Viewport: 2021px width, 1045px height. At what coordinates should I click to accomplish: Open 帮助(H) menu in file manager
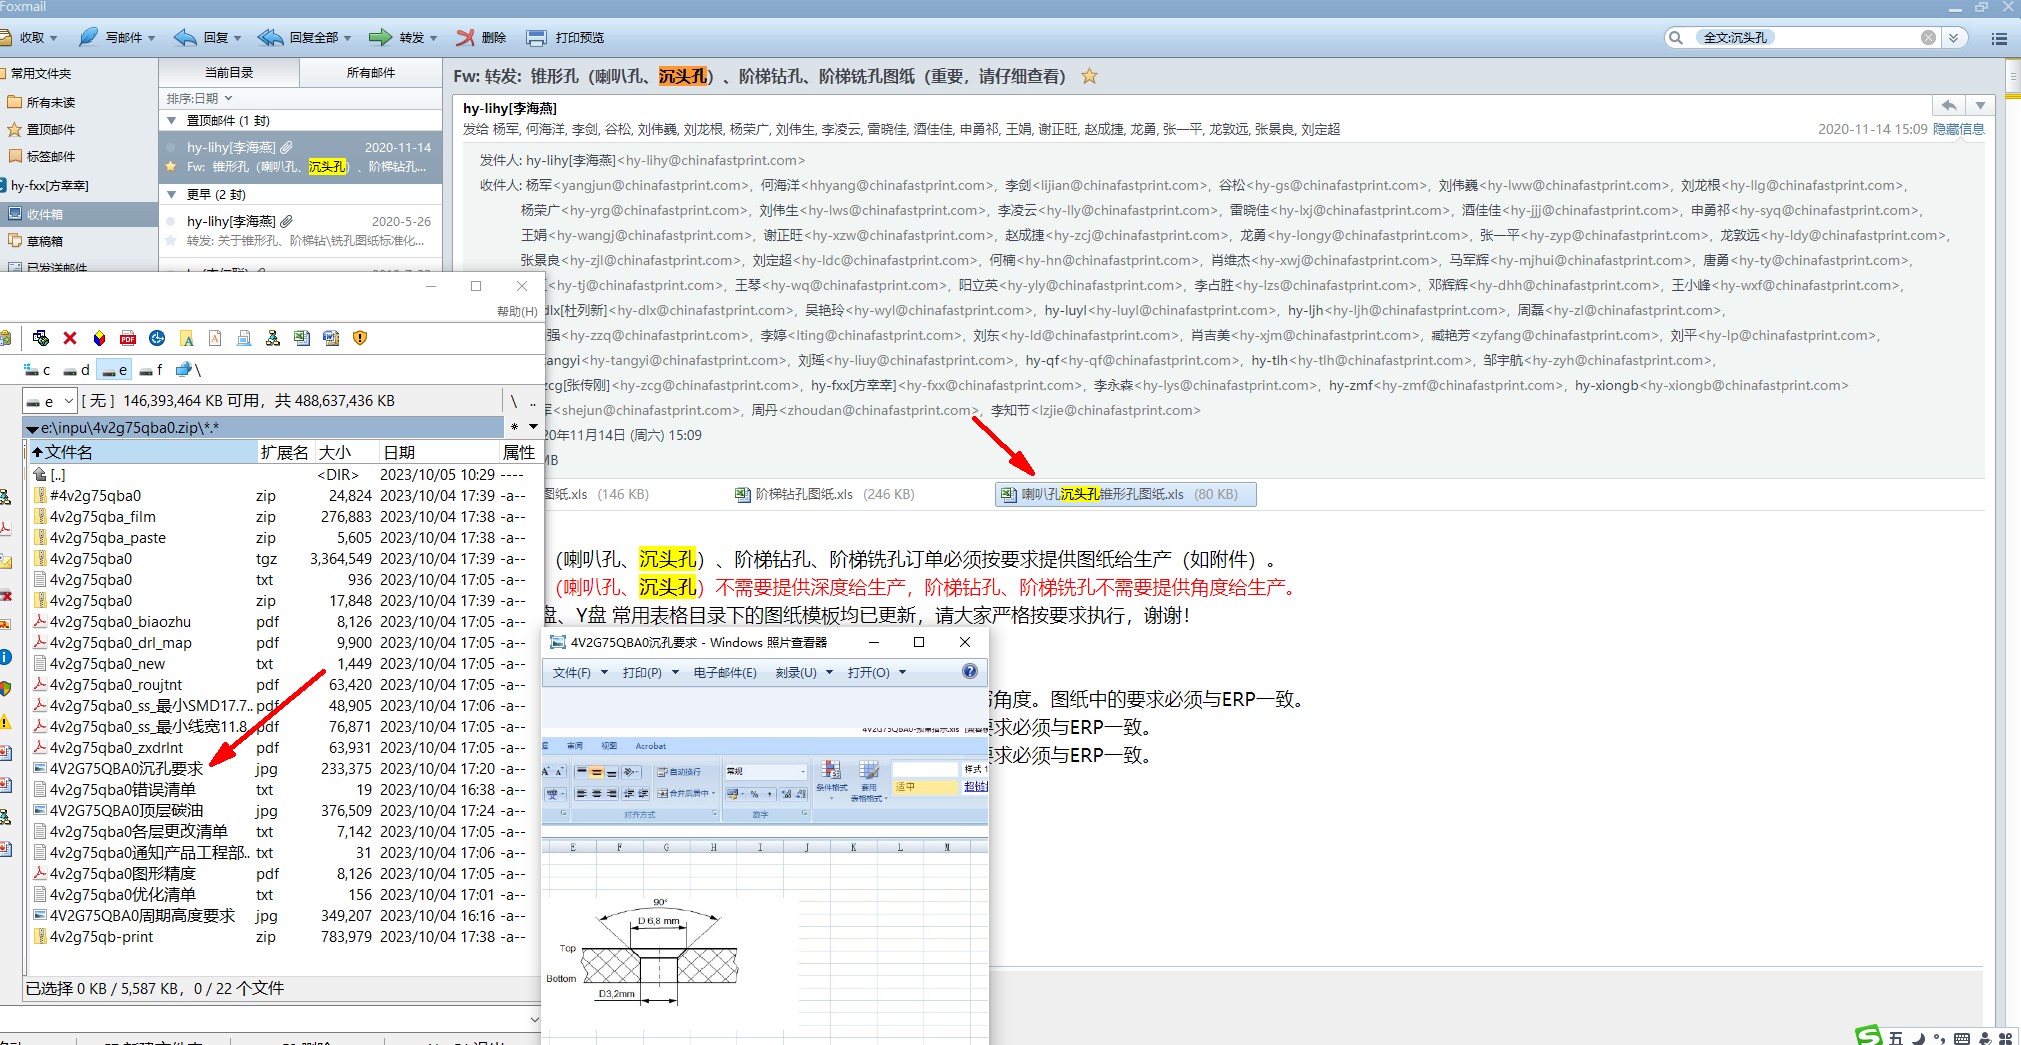[x=517, y=311]
